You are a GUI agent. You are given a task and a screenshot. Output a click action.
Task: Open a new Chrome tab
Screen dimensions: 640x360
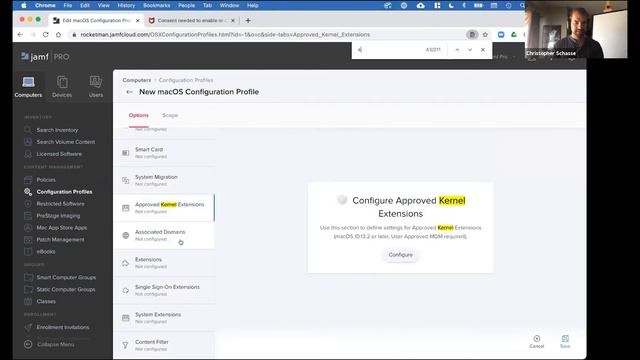pyautogui.click(x=248, y=20)
